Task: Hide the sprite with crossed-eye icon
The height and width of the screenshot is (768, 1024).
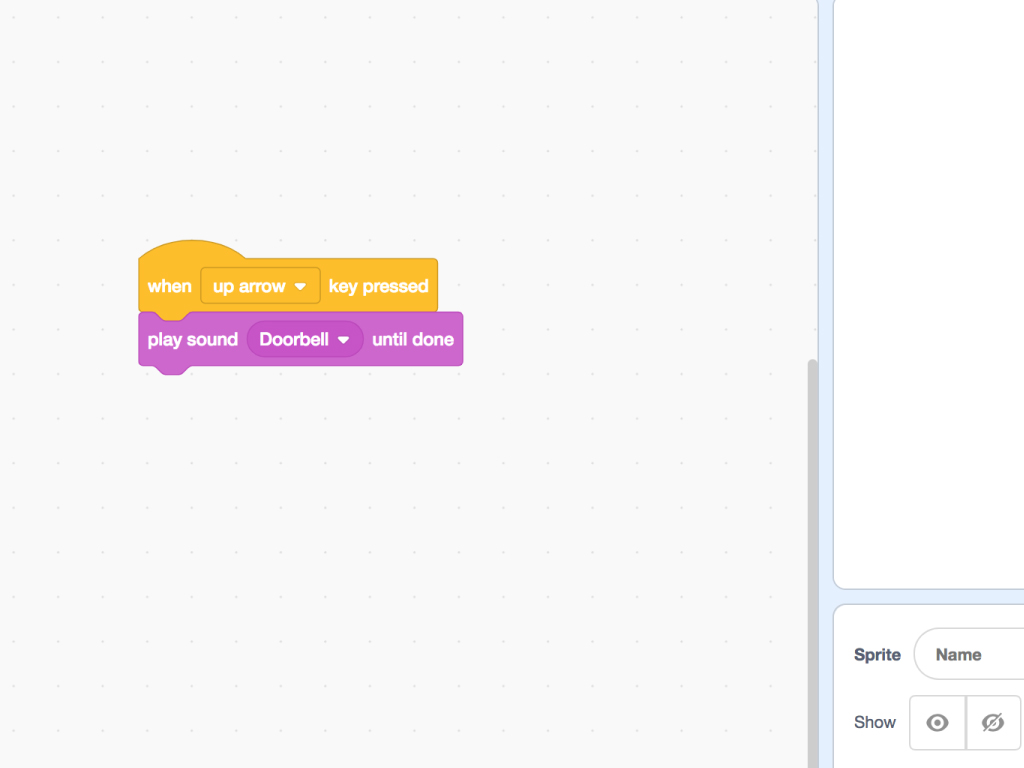Action: click(993, 723)
